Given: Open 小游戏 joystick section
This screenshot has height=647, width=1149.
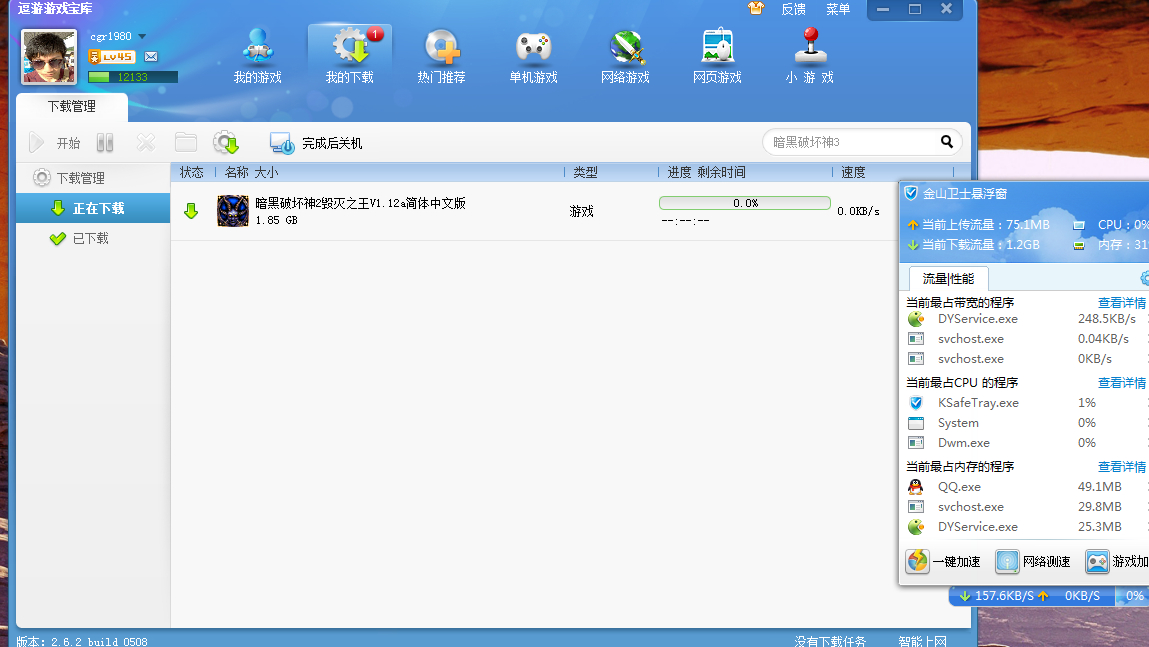Looking at the screenshot, I should pyautogui.click(x=810, y=56).
